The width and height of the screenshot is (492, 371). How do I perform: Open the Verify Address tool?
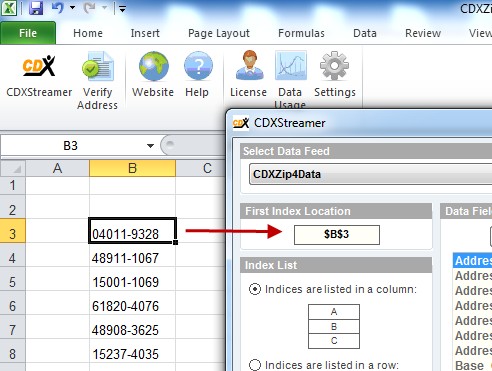[97, 80]
